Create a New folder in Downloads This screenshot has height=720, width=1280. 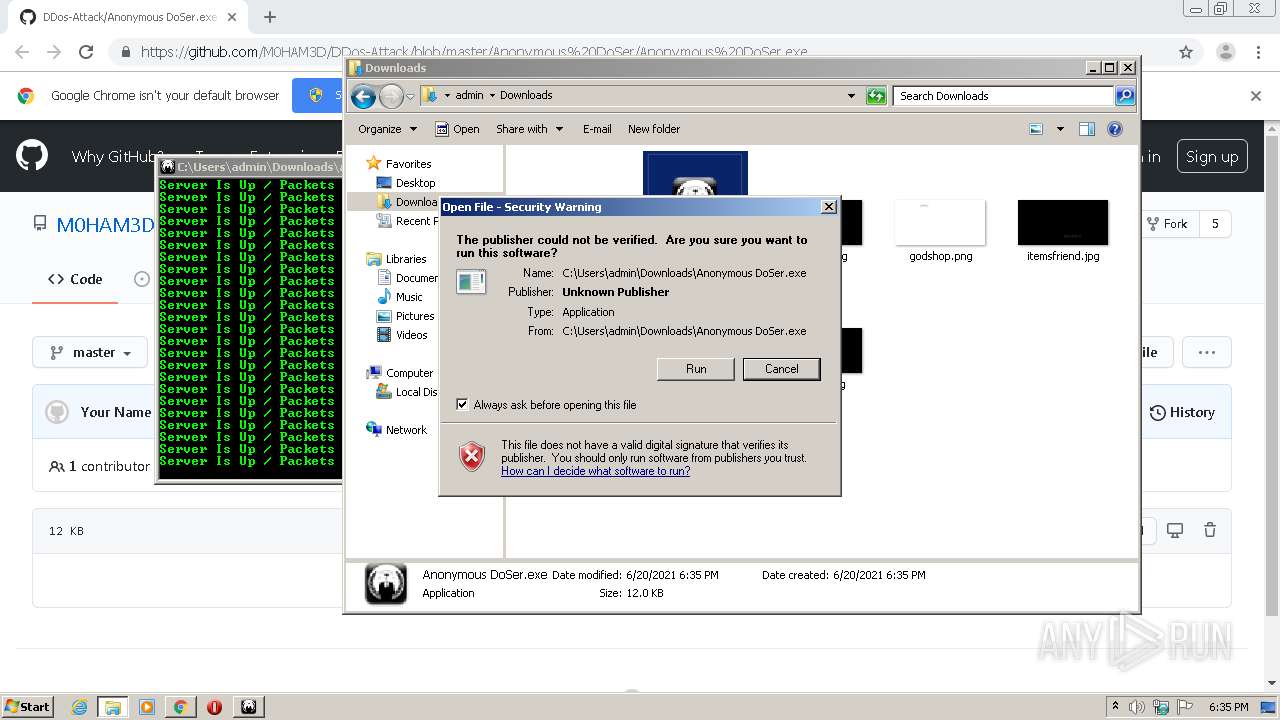[654, 129]
